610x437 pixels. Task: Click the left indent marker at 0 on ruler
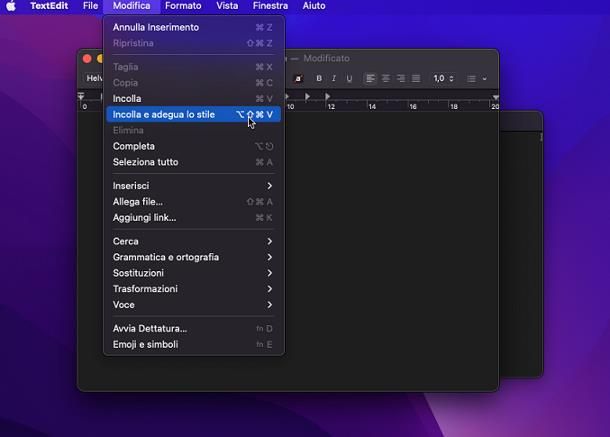[81, 96]
